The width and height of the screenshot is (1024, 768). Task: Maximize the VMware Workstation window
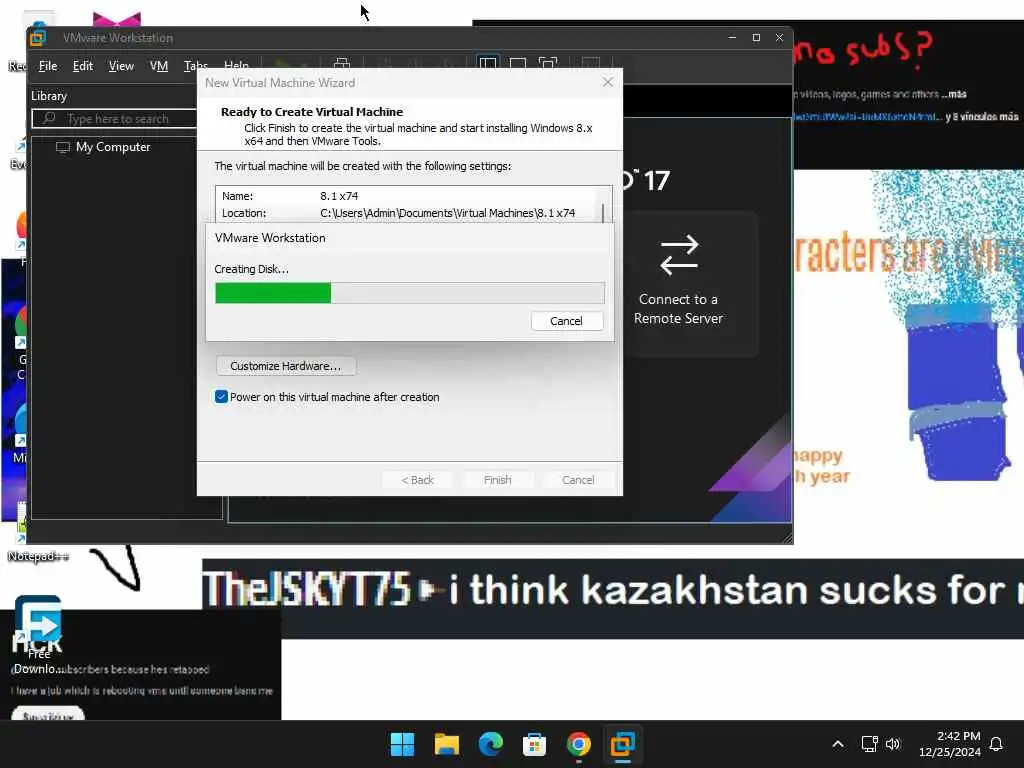click(756, 37)
